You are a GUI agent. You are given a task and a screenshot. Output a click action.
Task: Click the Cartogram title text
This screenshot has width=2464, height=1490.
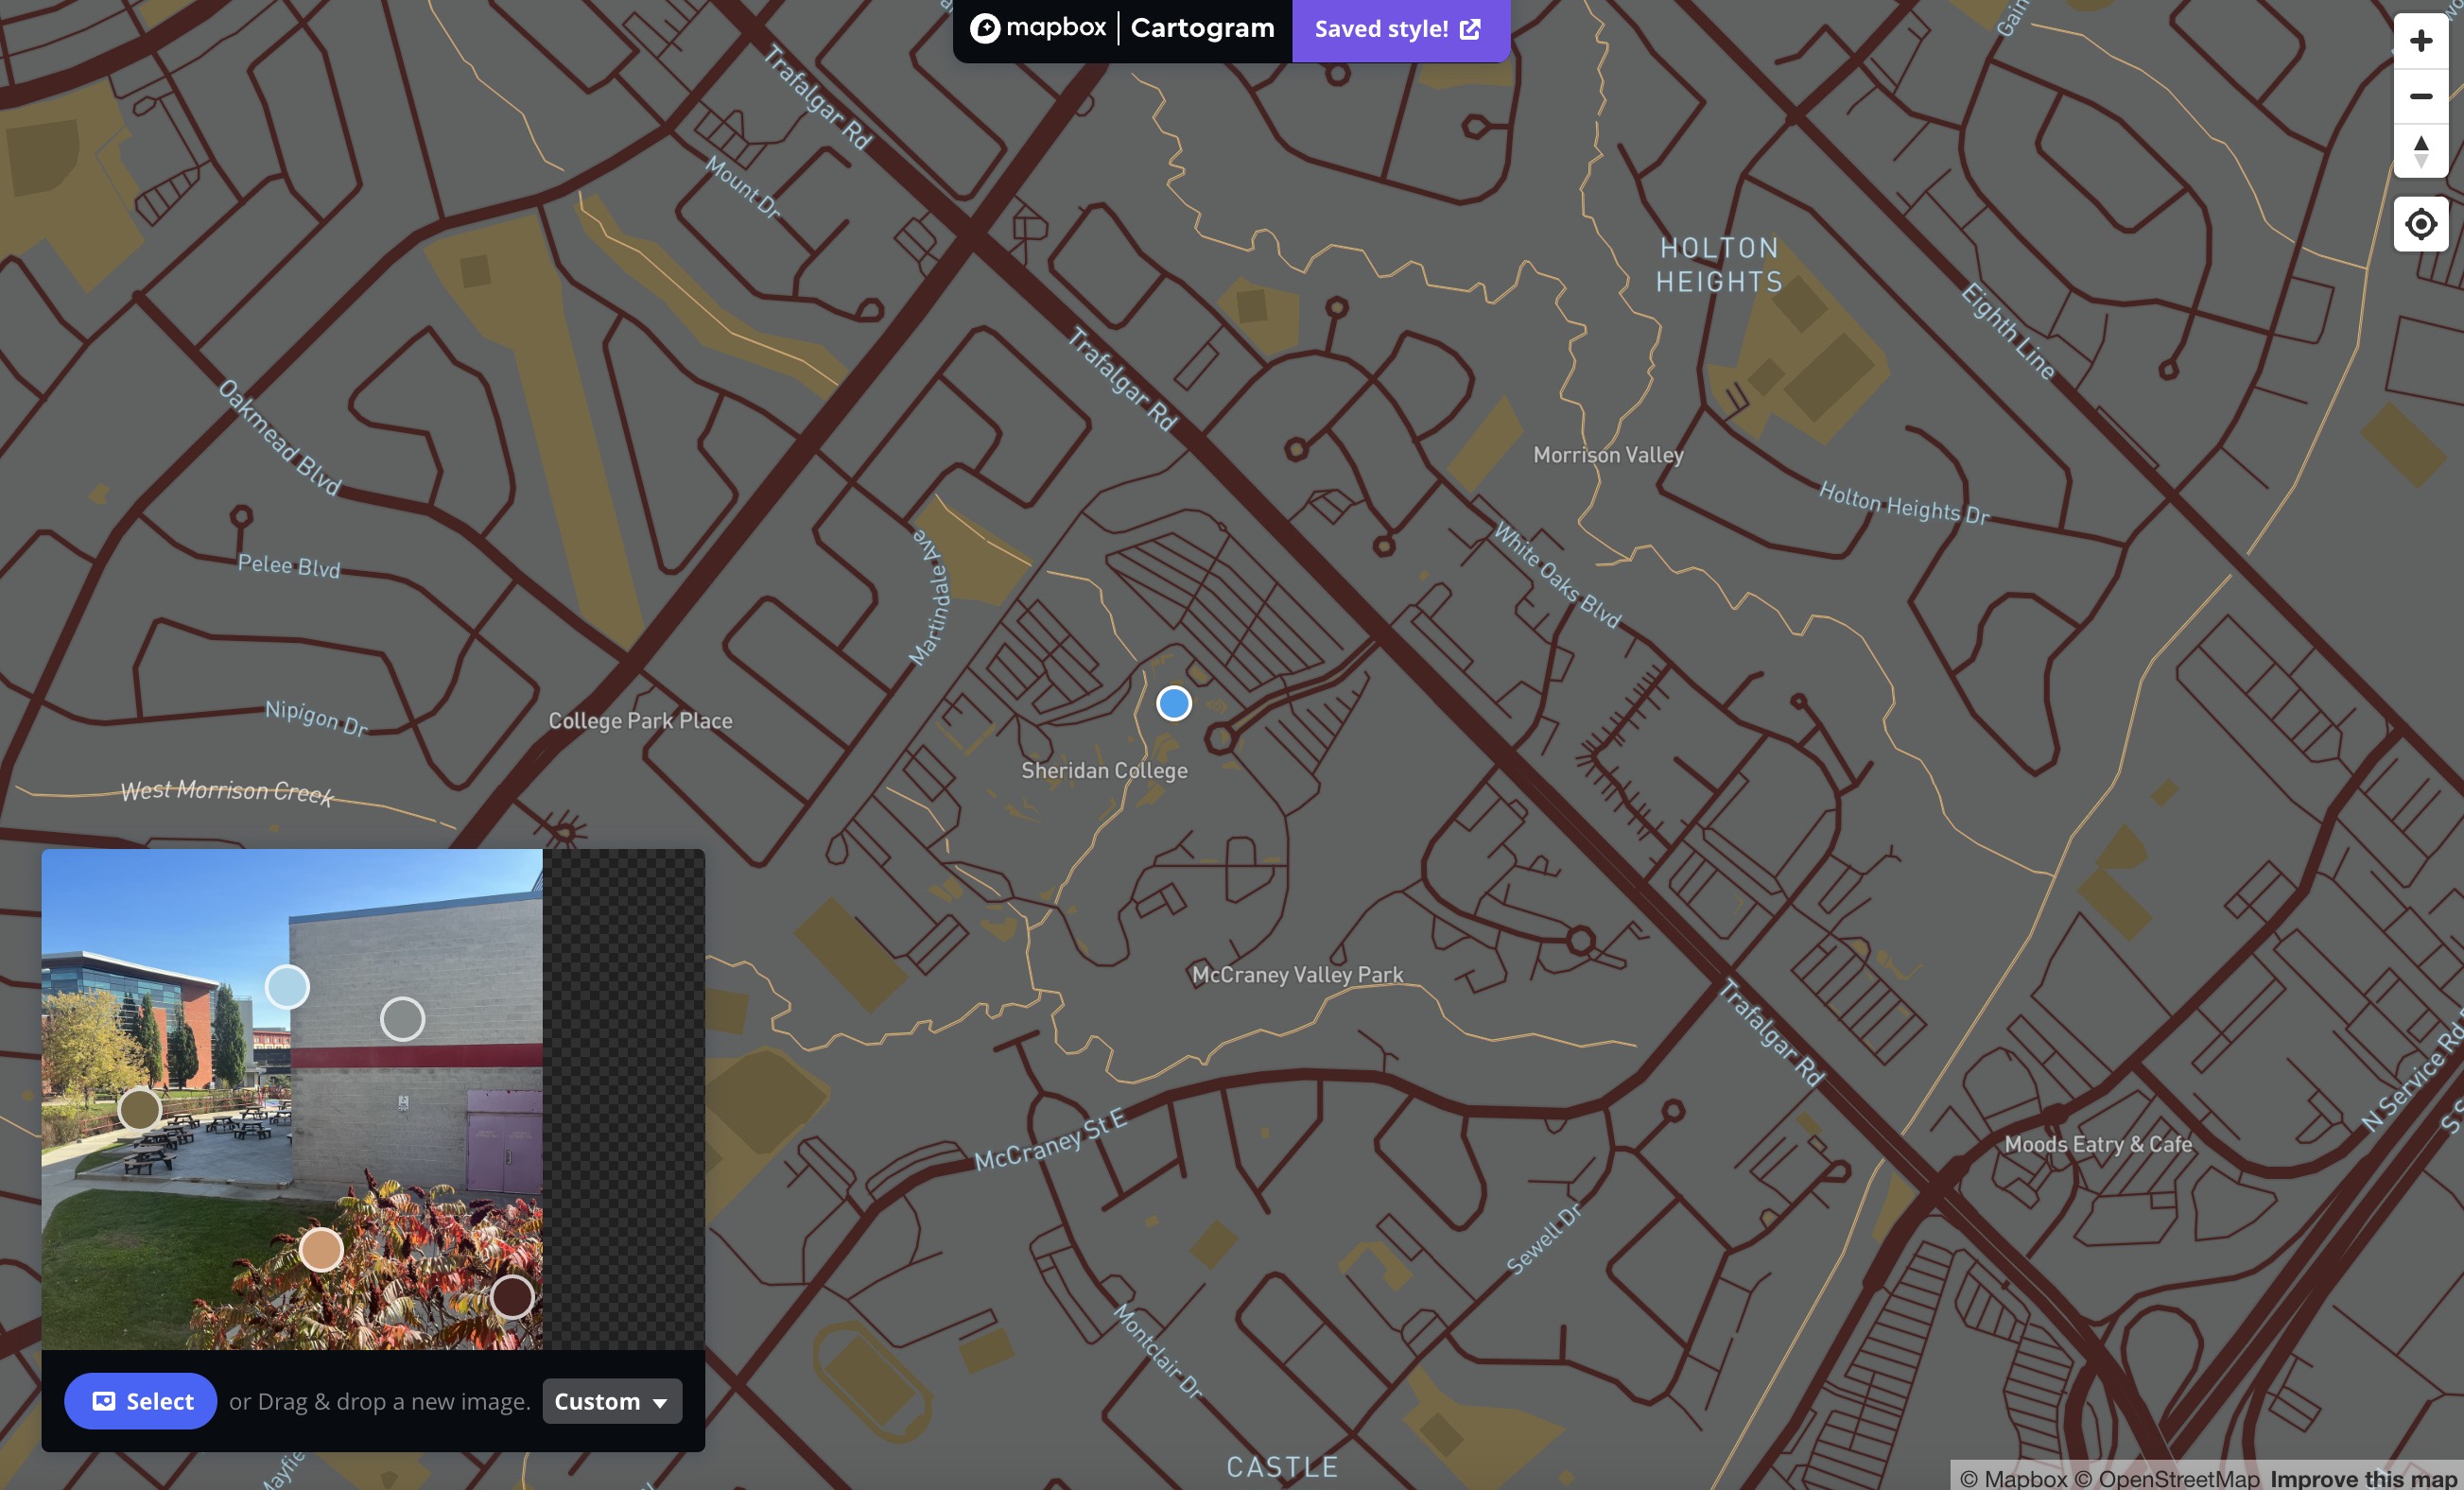[x=1202, y=29]
